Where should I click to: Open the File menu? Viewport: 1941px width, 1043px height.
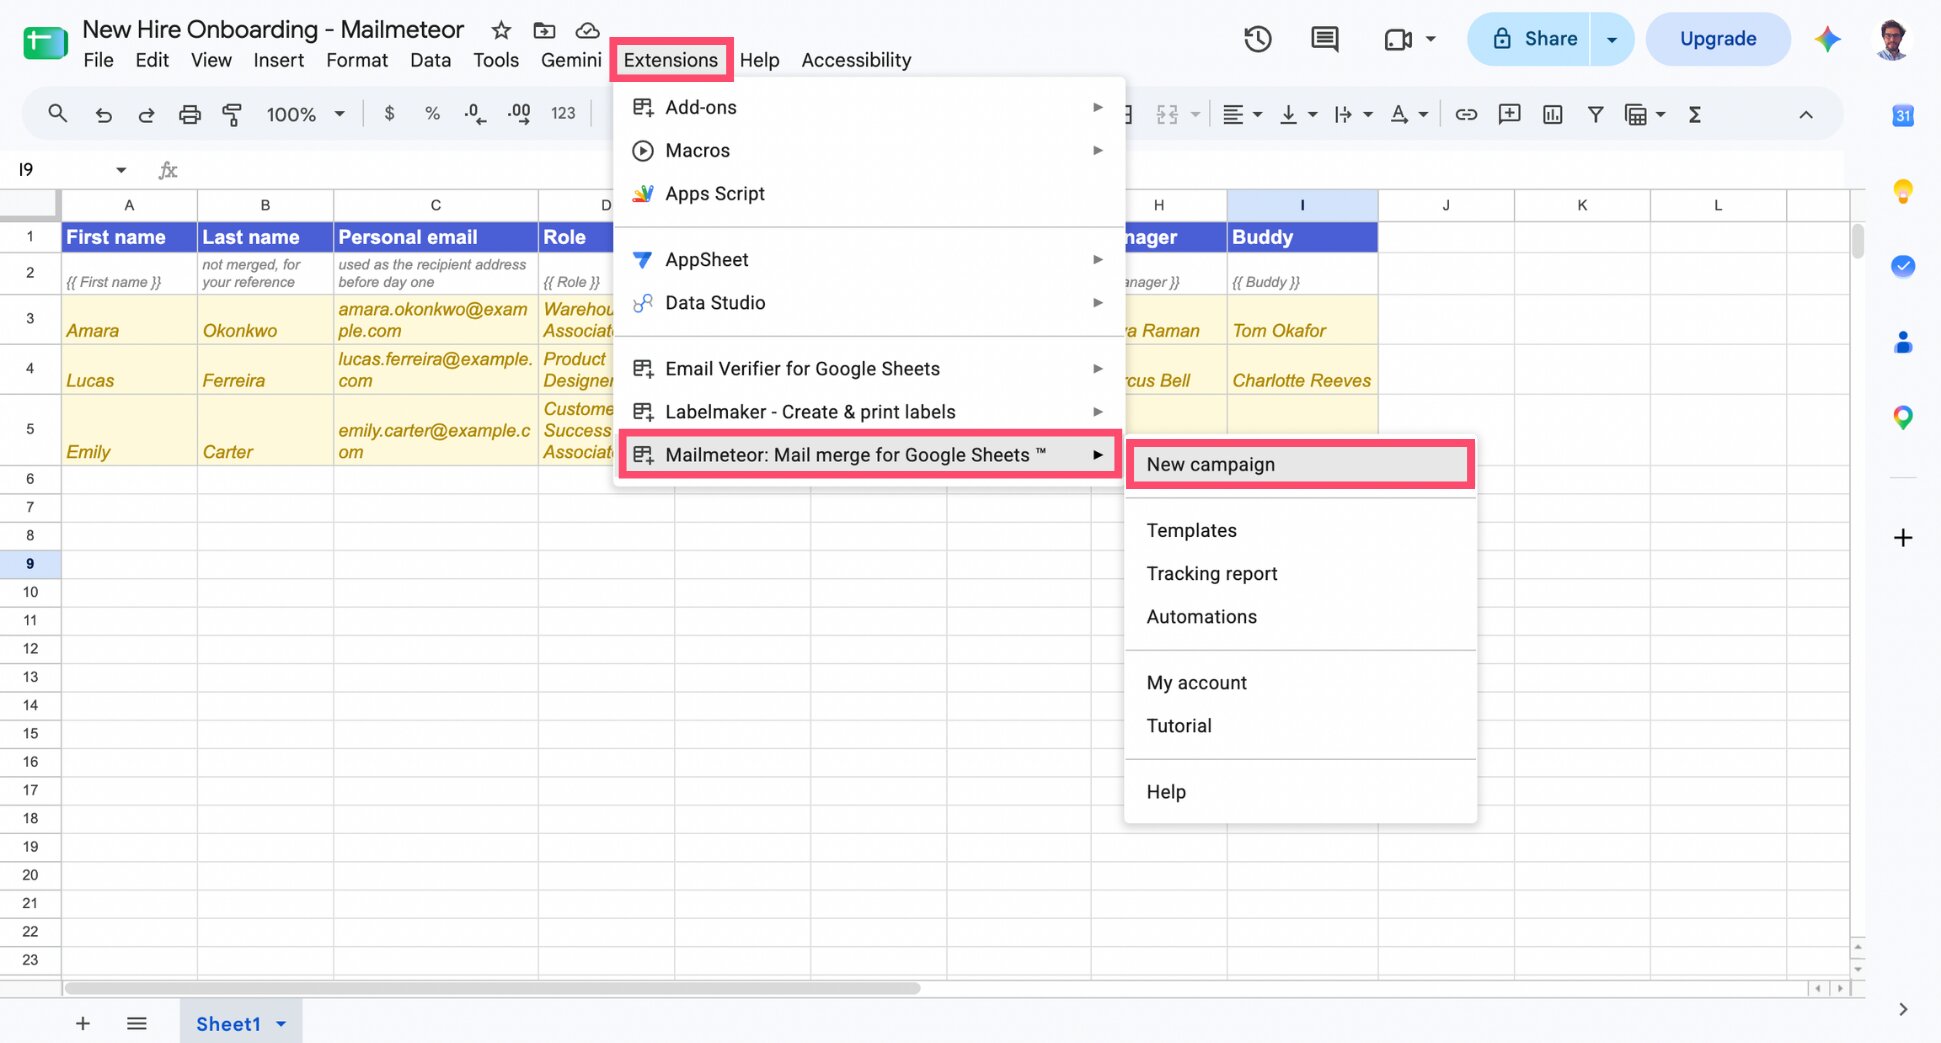(98, 60)
